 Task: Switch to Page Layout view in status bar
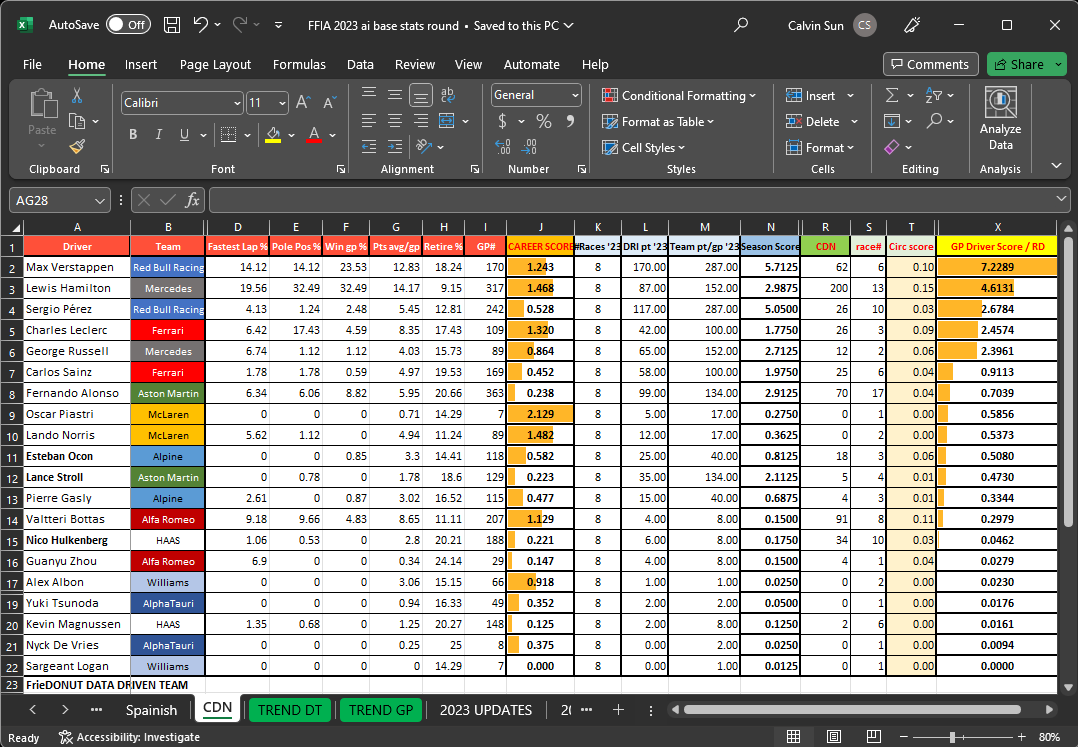[x=834, y=737]
